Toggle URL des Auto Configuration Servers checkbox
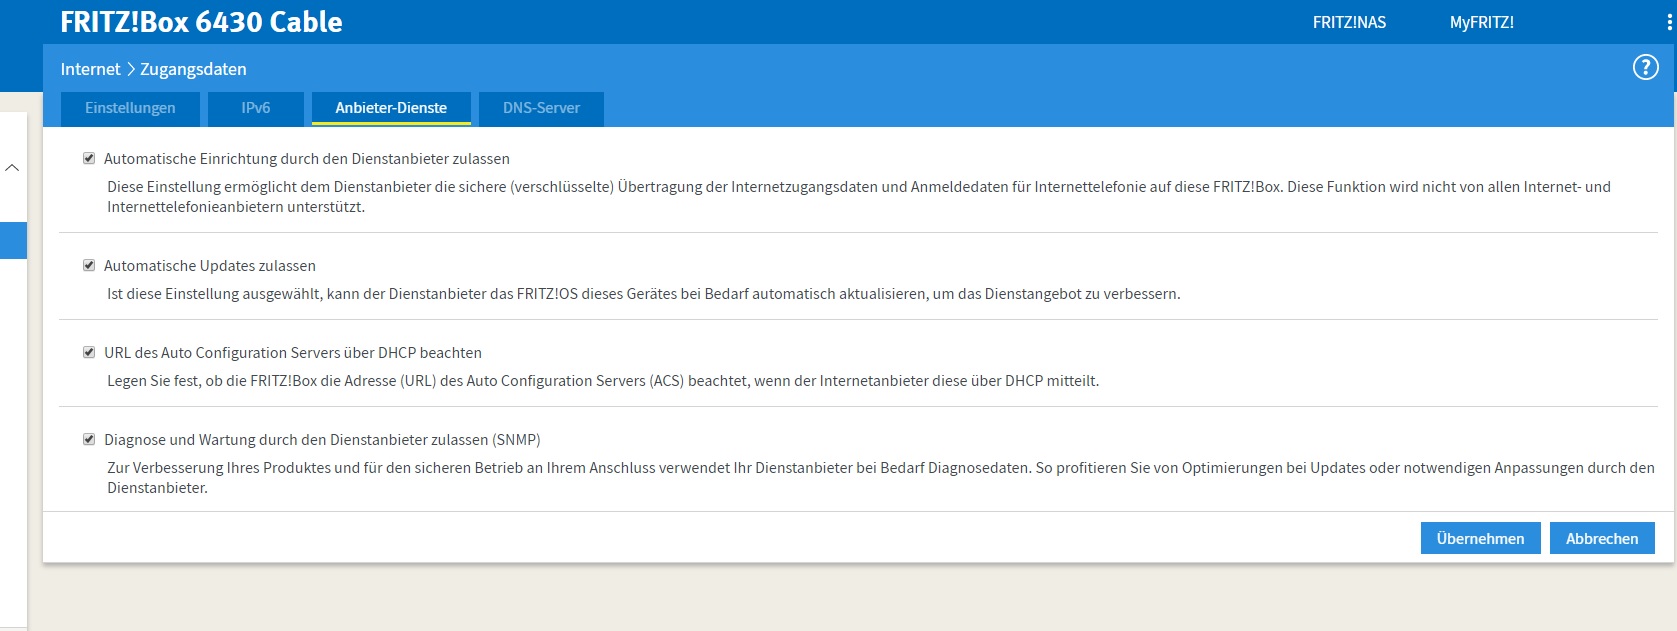The height and width of the screenshot is (631, 1677). point(89,353)
